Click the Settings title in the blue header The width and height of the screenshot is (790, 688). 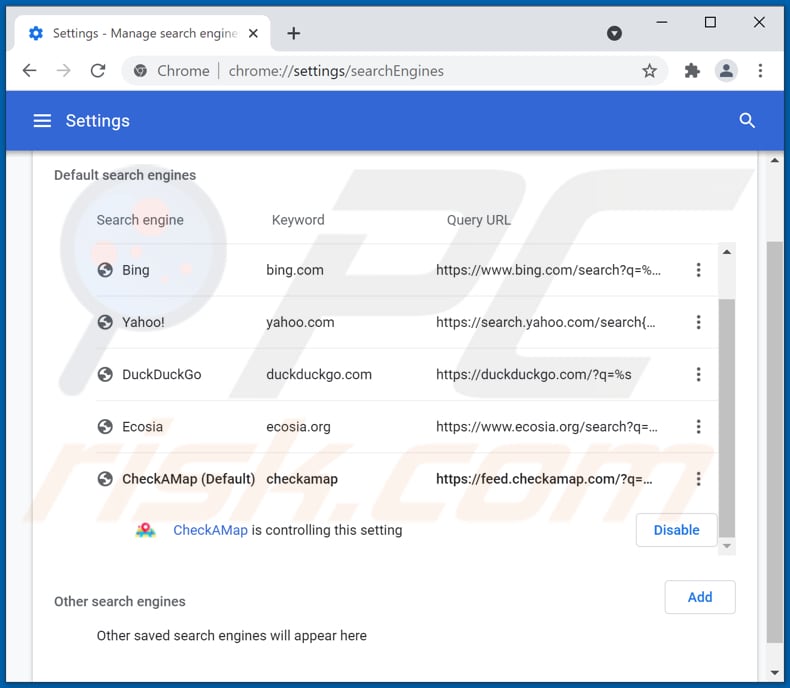[x=97, y=121]
